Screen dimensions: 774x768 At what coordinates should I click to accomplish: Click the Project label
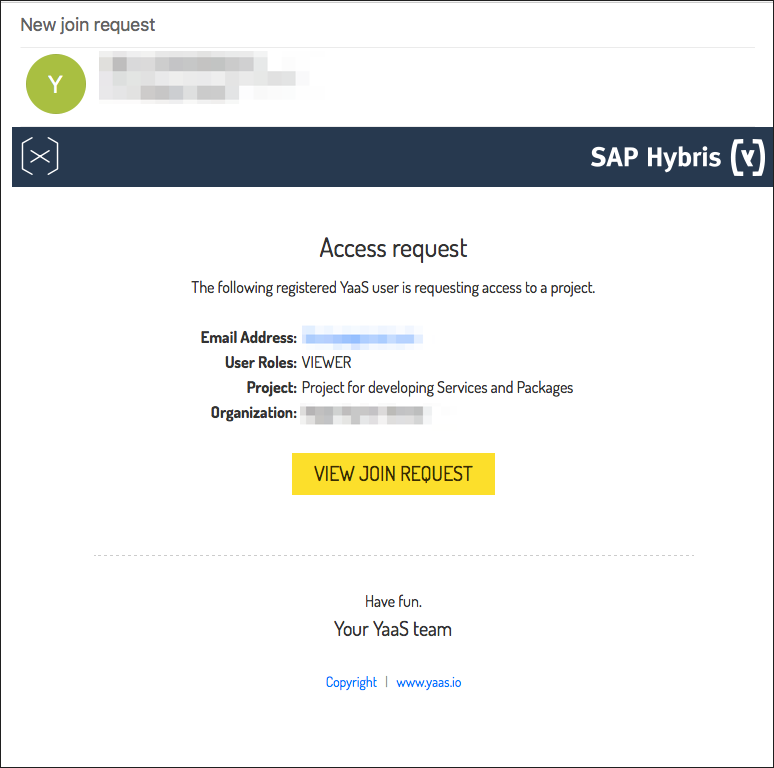coord(271,388)
